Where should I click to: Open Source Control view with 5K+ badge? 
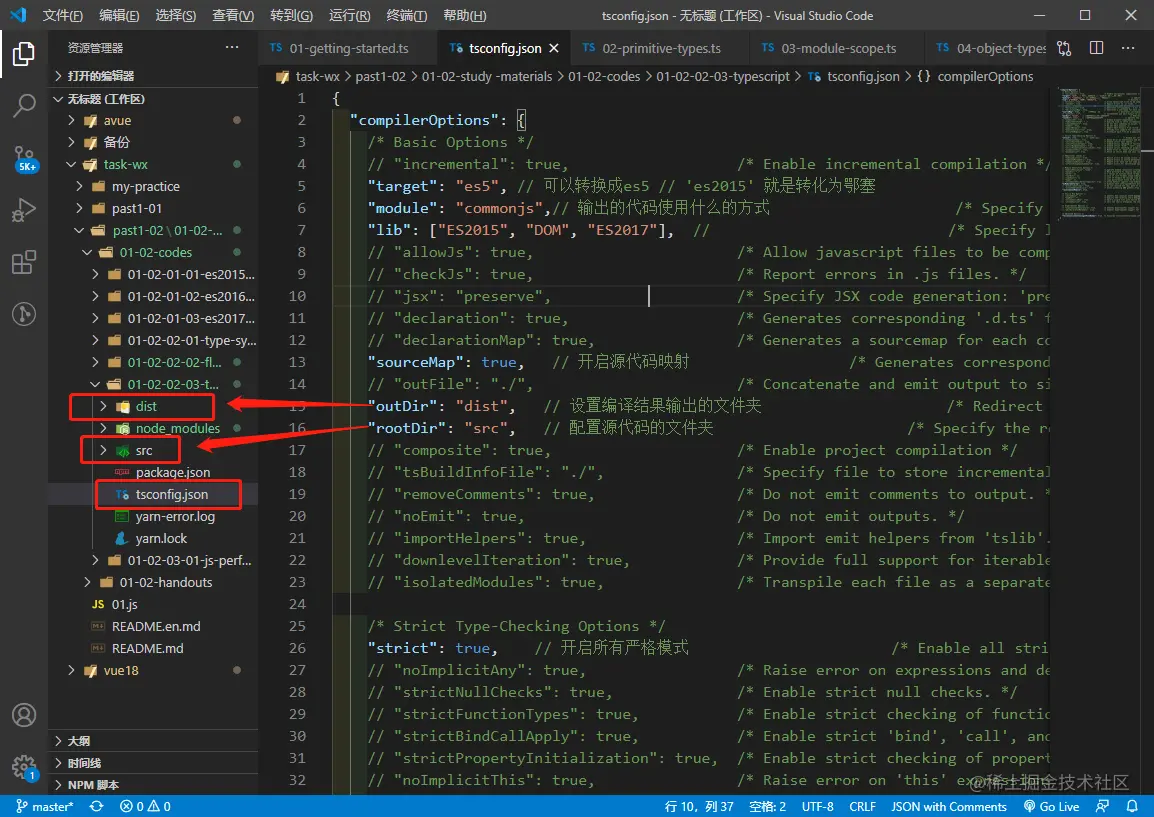(x=24, y=158)
